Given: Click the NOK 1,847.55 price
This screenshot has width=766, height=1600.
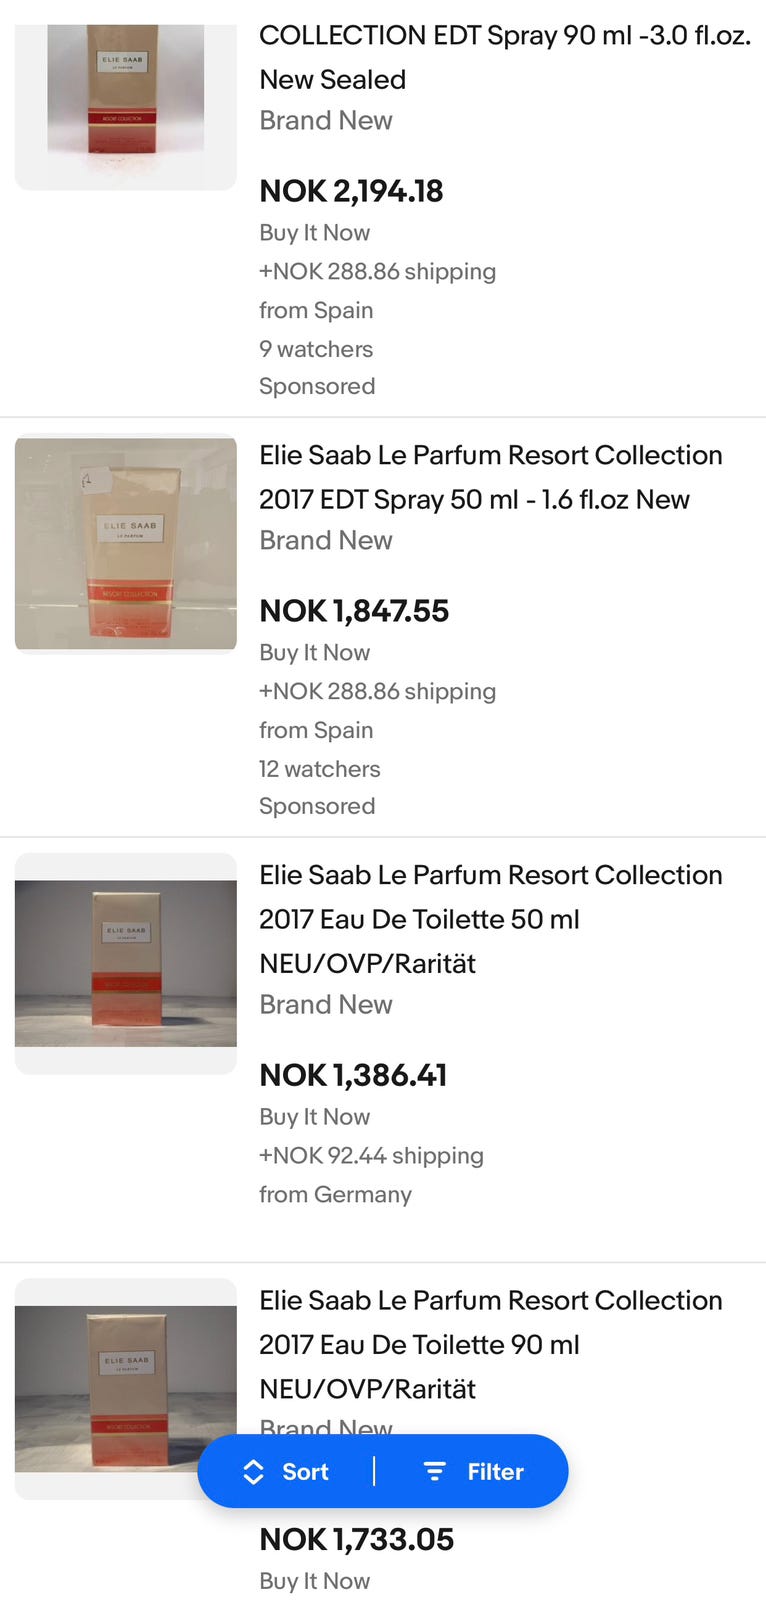Looking at the screenshot, I should pos(354,611).
